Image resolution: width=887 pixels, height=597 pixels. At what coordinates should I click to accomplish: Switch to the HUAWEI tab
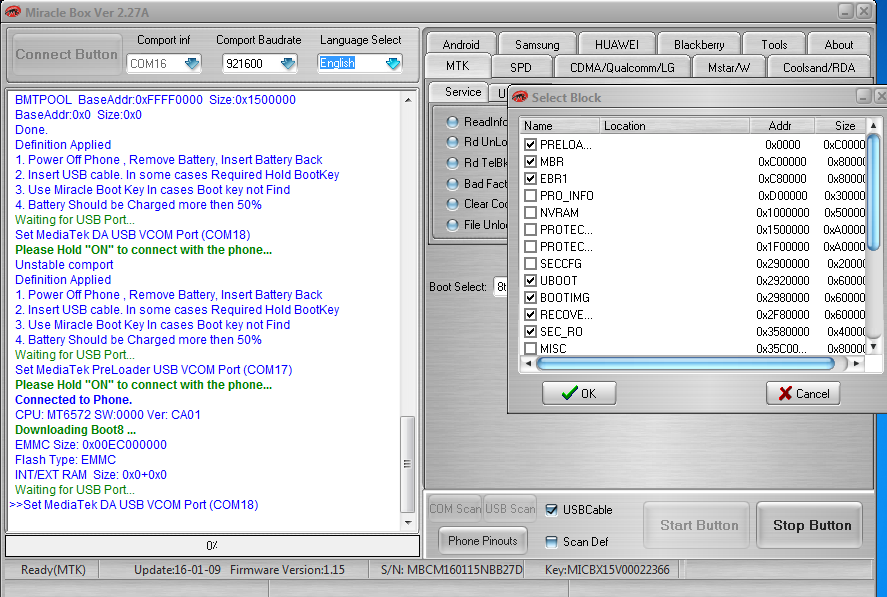click(x=617, y=44)
